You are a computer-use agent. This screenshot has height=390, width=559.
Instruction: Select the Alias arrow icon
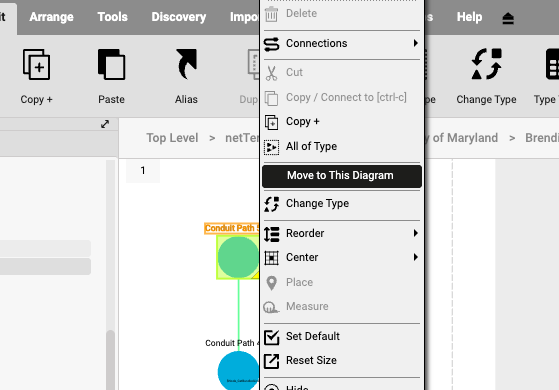186,65
